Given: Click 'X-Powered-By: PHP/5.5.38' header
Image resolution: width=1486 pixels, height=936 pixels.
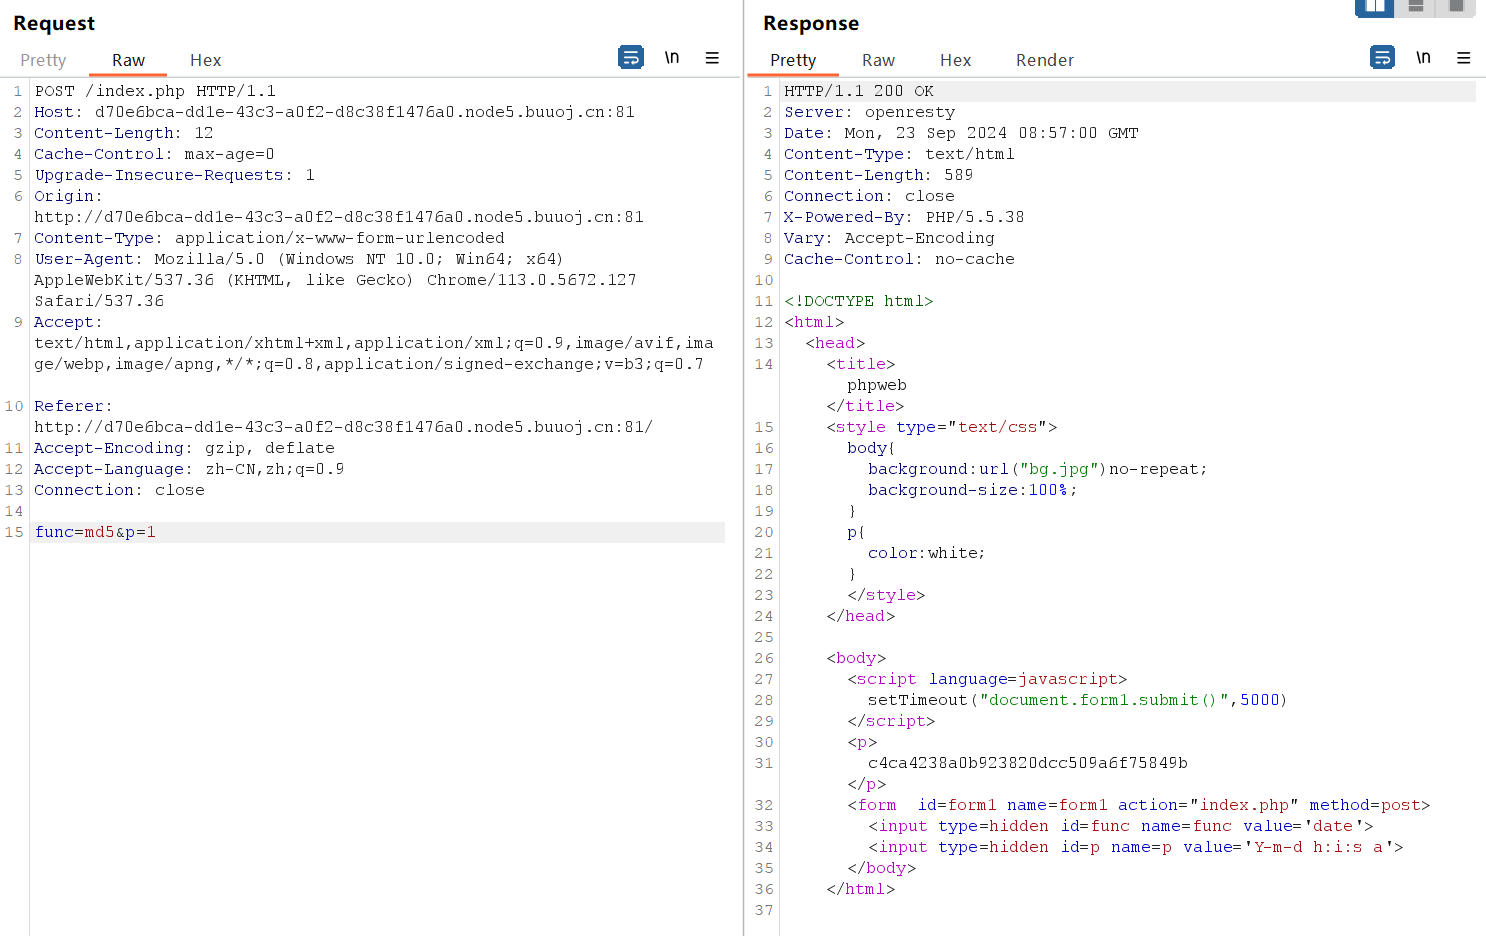Looking at the screenshot, I should (x=904, y=217).
